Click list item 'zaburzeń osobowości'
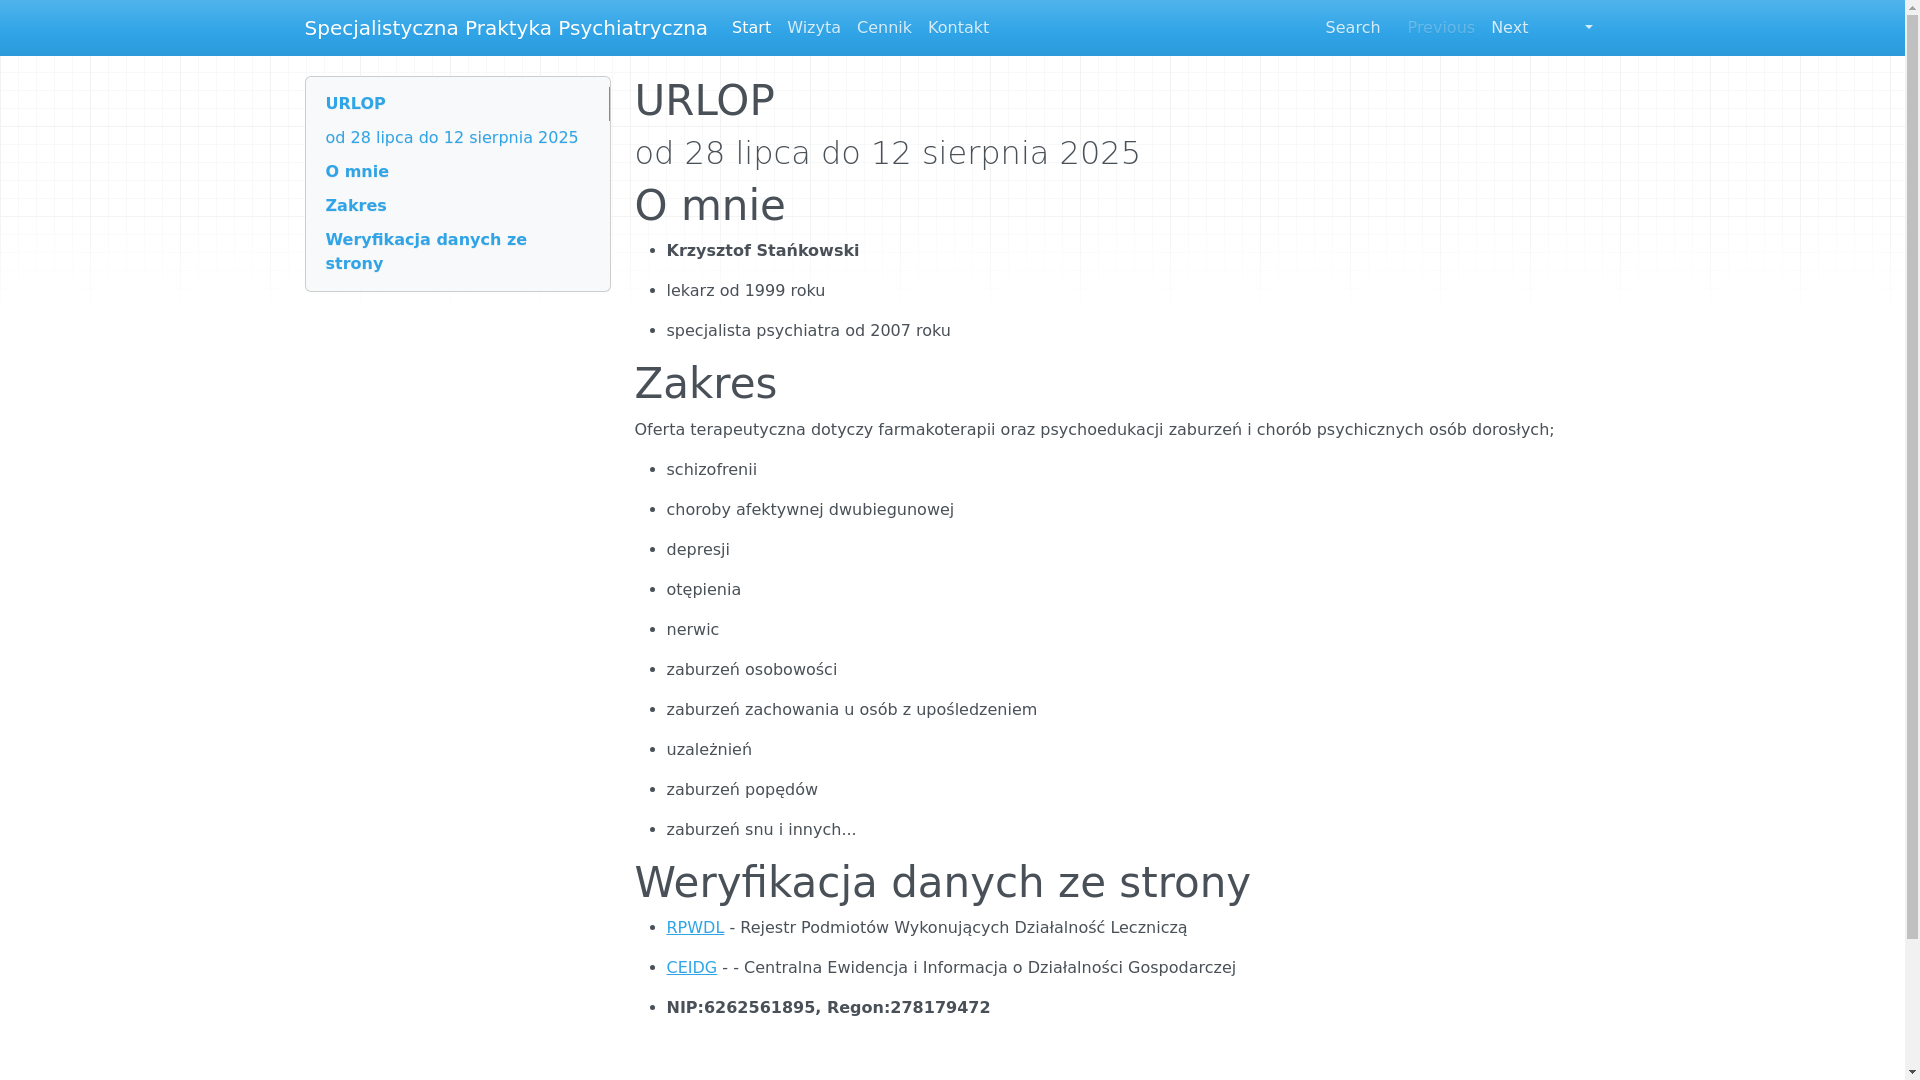The image size is (1920, 1080). point(751,670)
